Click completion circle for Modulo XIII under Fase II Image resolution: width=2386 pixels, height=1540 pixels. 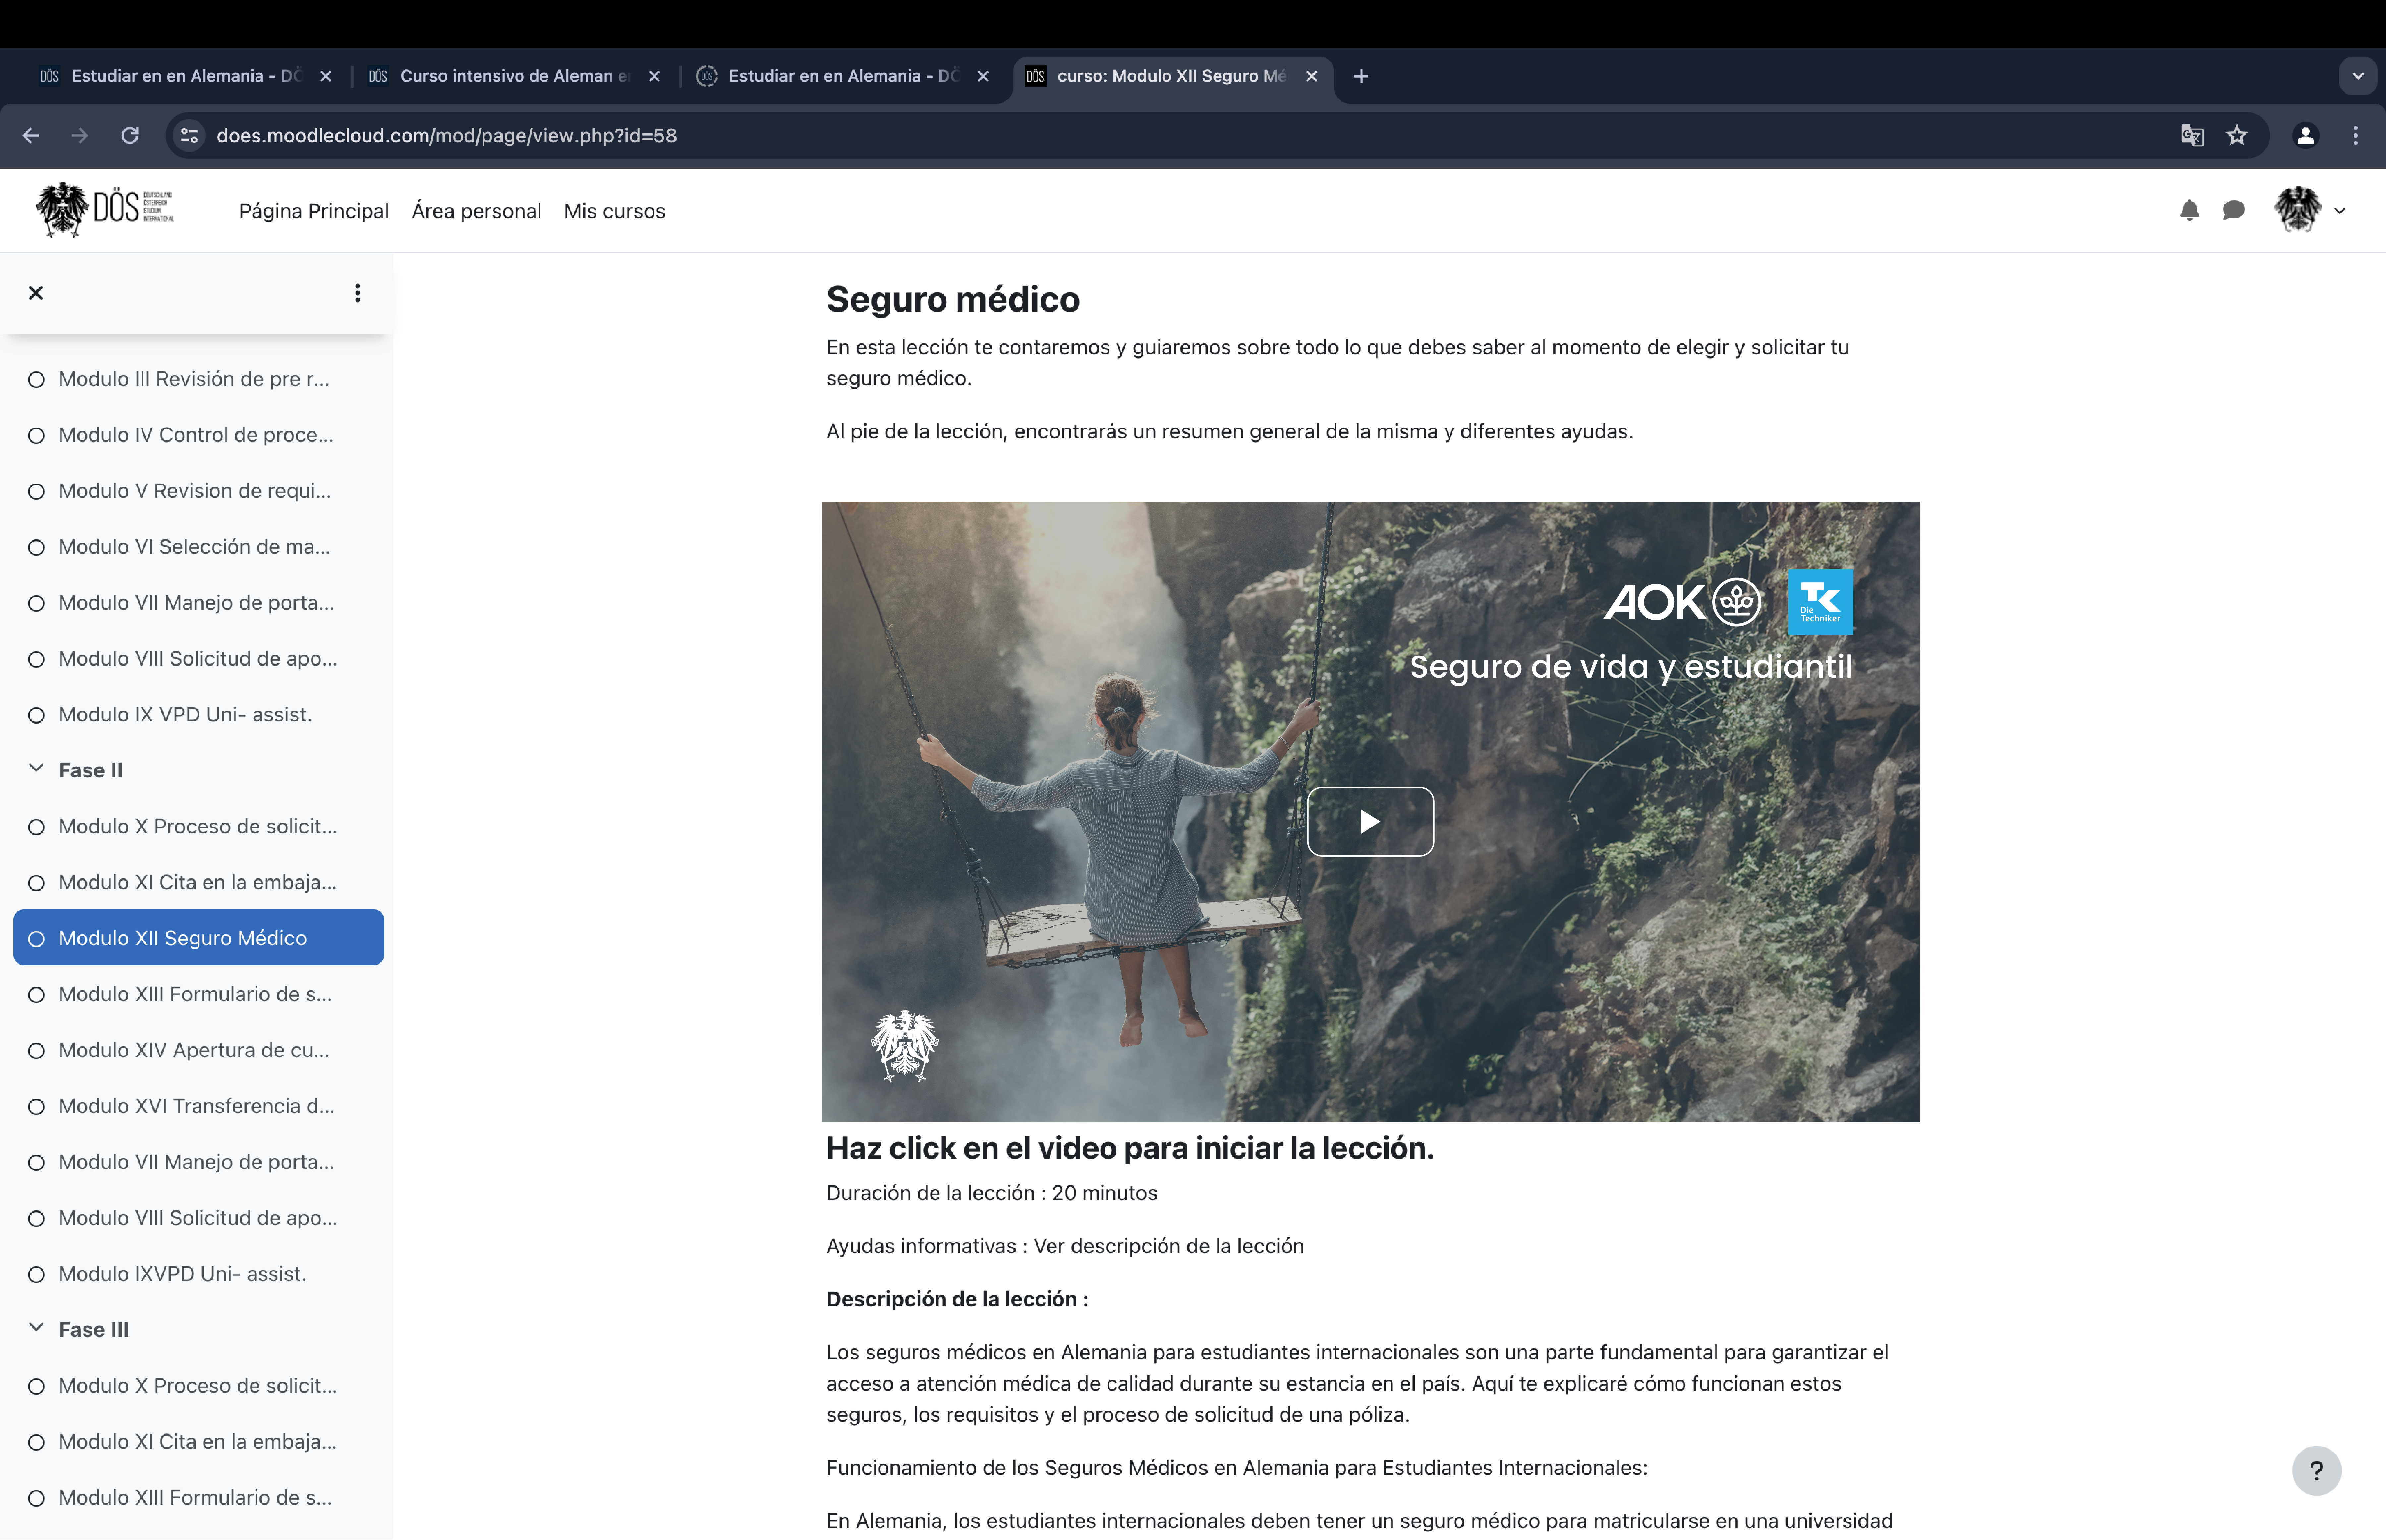(36, 995)
